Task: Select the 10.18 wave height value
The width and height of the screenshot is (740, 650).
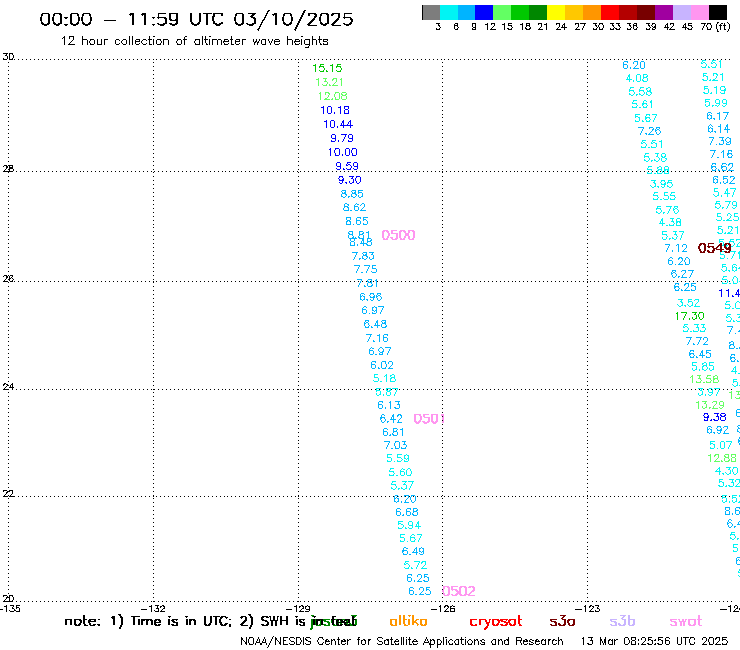Action: pyautogui.click(x=335, y=110)
